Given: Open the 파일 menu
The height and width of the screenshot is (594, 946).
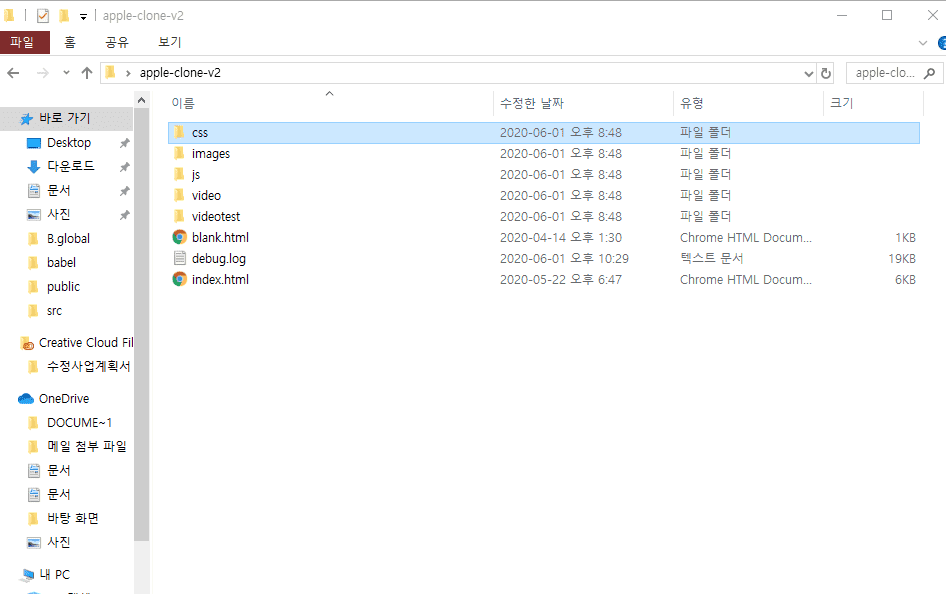Looking at the screenshot, I should coord(25,42).
